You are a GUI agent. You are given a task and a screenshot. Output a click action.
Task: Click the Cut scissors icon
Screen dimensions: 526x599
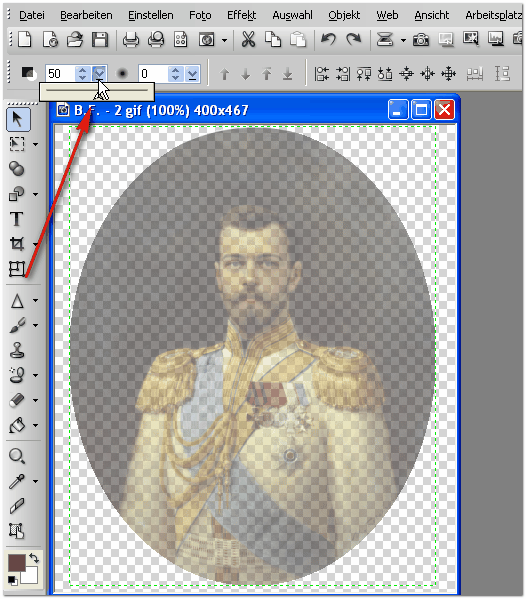pyautogui.click(x=248, y=40)
